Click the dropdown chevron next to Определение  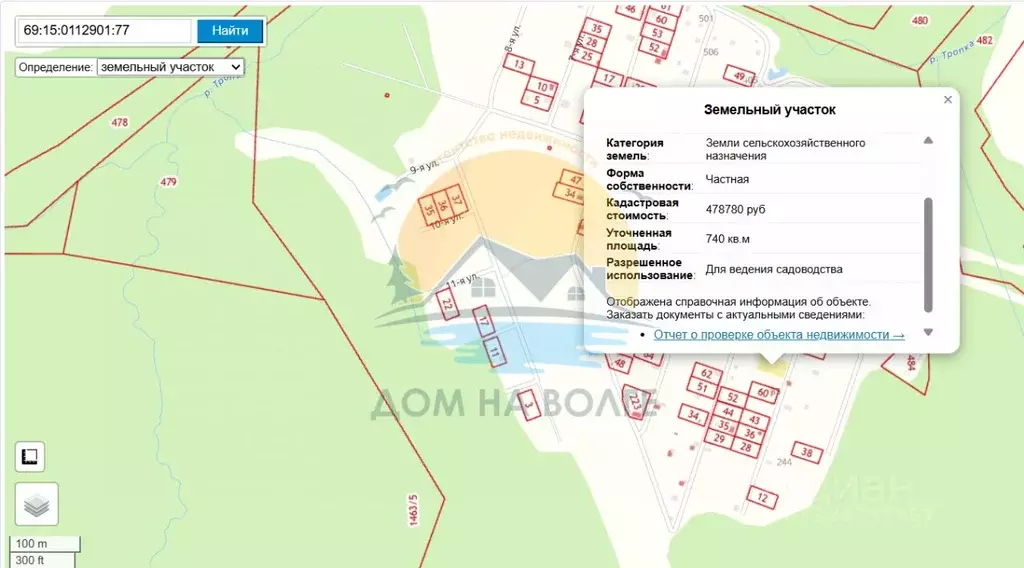236,67
